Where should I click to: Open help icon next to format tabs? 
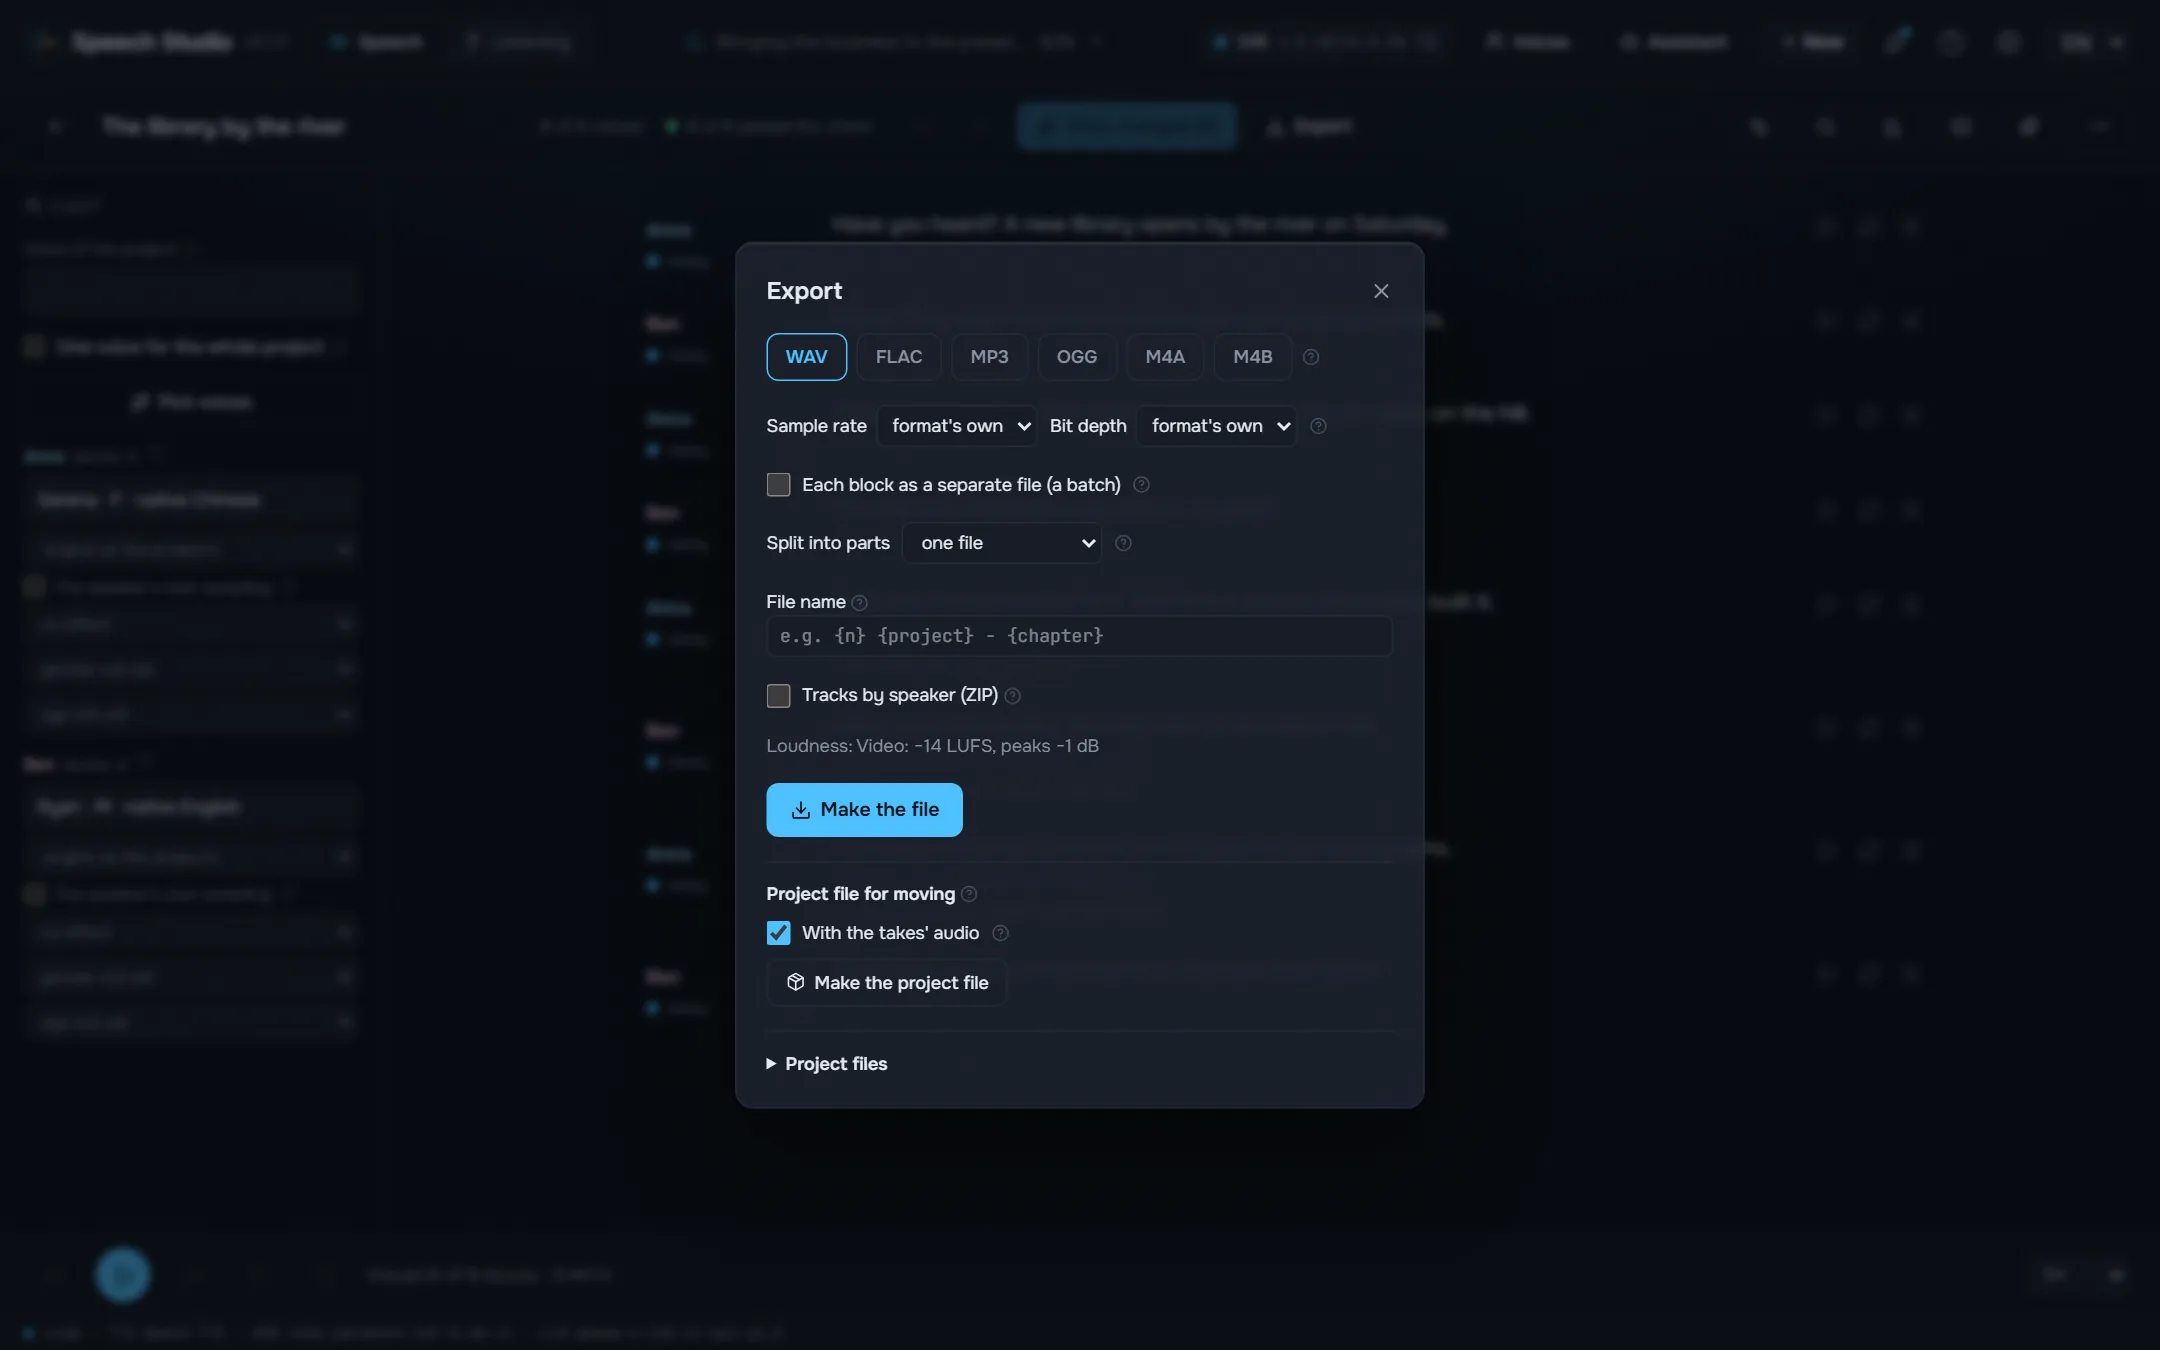point(1310,357)
